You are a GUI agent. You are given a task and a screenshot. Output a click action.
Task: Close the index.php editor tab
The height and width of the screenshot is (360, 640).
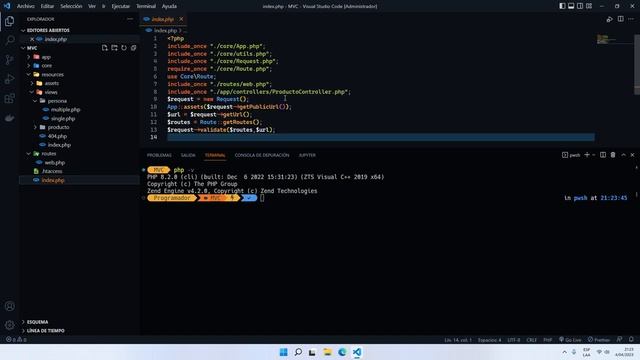[181, 19]
